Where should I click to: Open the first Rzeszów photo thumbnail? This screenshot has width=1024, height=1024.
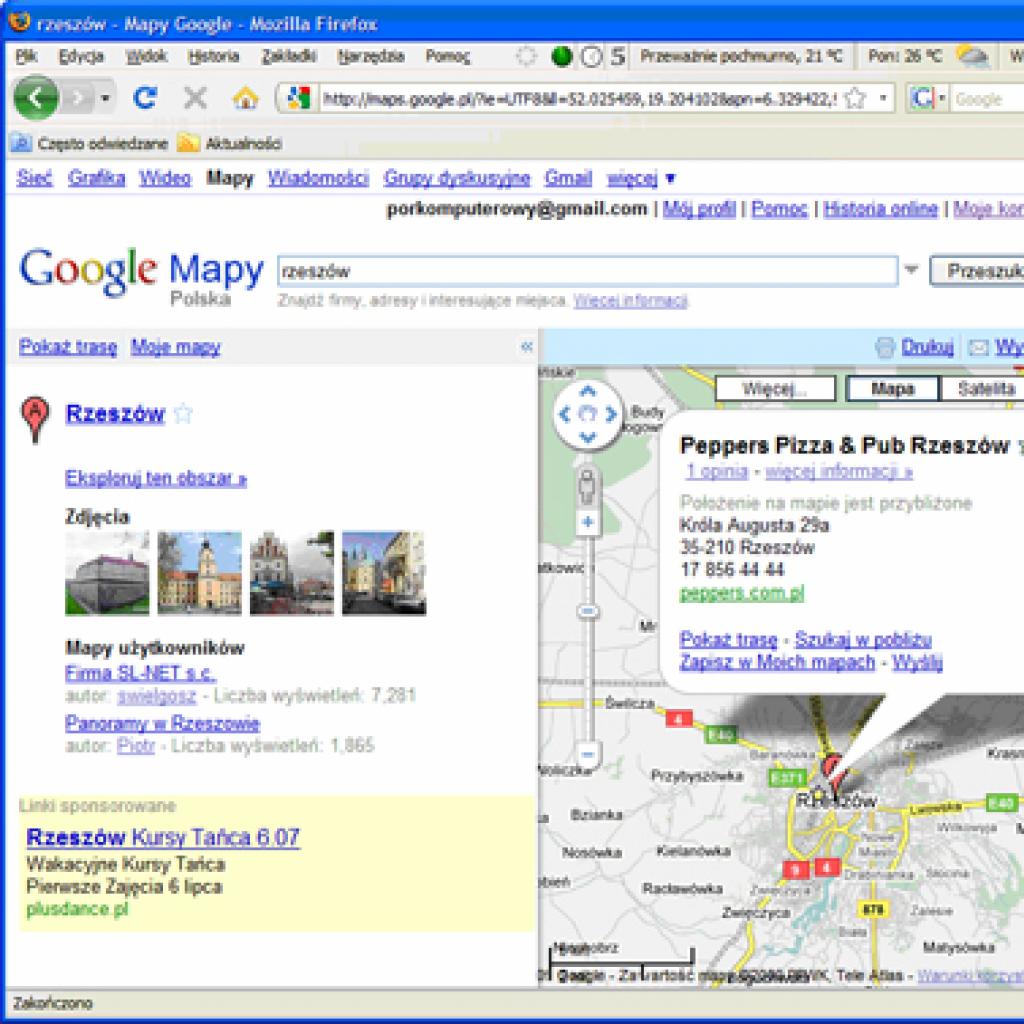pos(107,573)
